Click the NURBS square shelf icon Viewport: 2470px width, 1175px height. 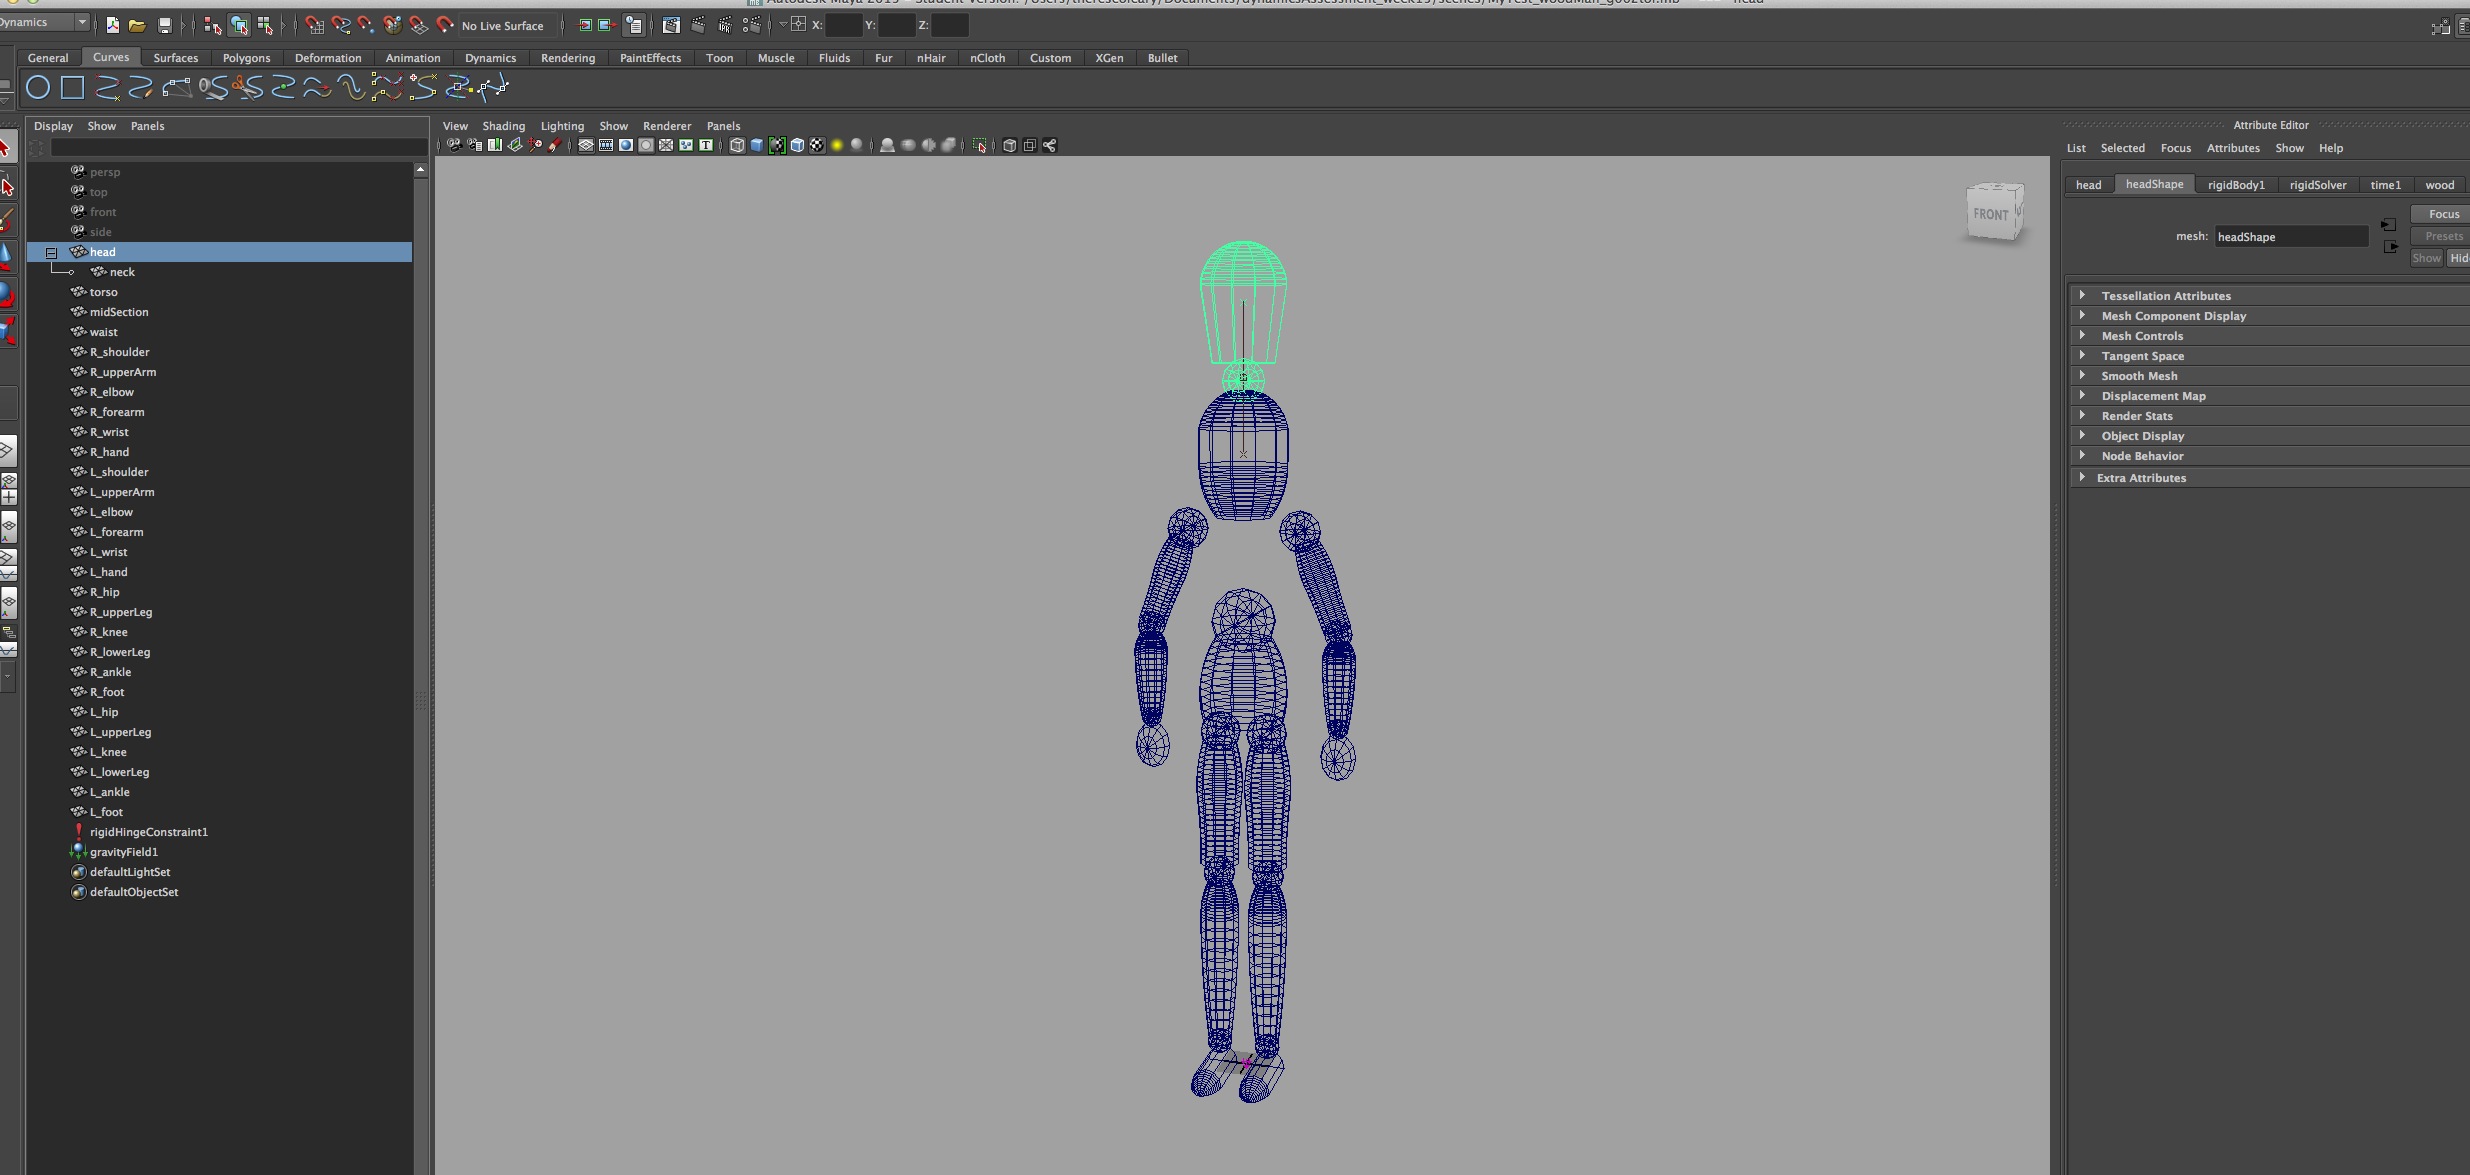72,88
